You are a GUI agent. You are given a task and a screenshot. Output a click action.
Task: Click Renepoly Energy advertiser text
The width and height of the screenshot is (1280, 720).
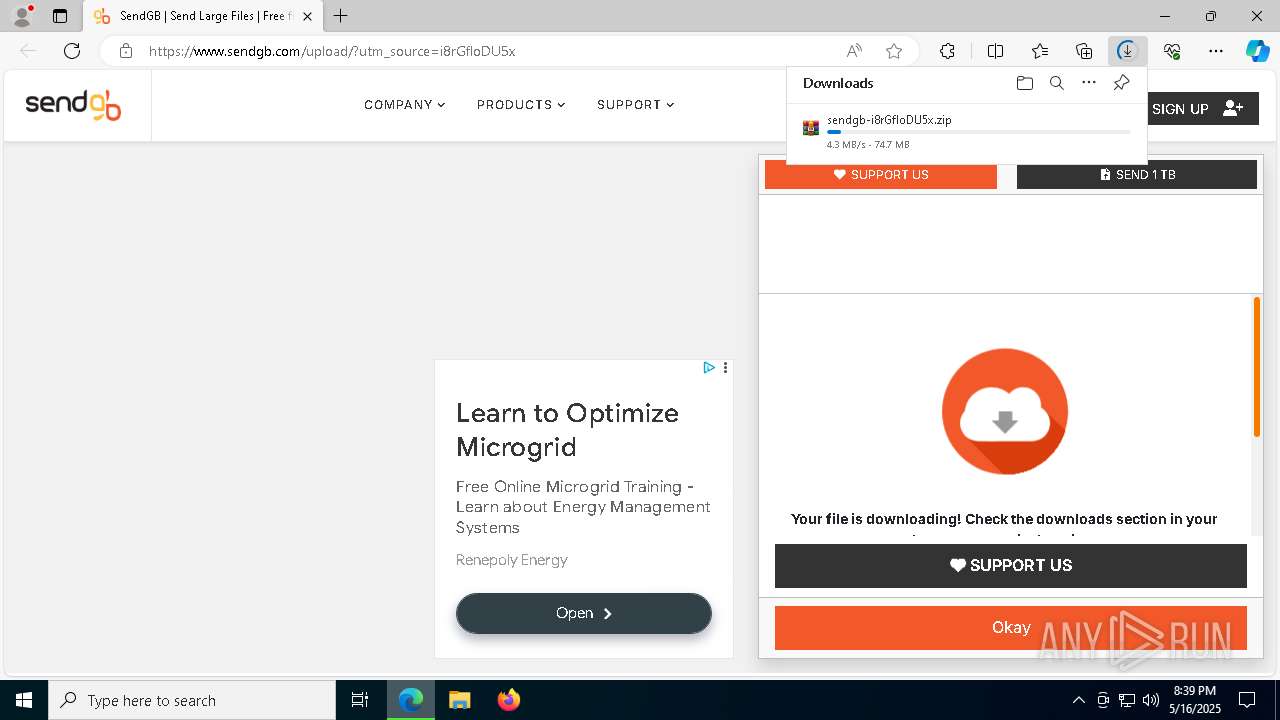[x=512, y=560]
